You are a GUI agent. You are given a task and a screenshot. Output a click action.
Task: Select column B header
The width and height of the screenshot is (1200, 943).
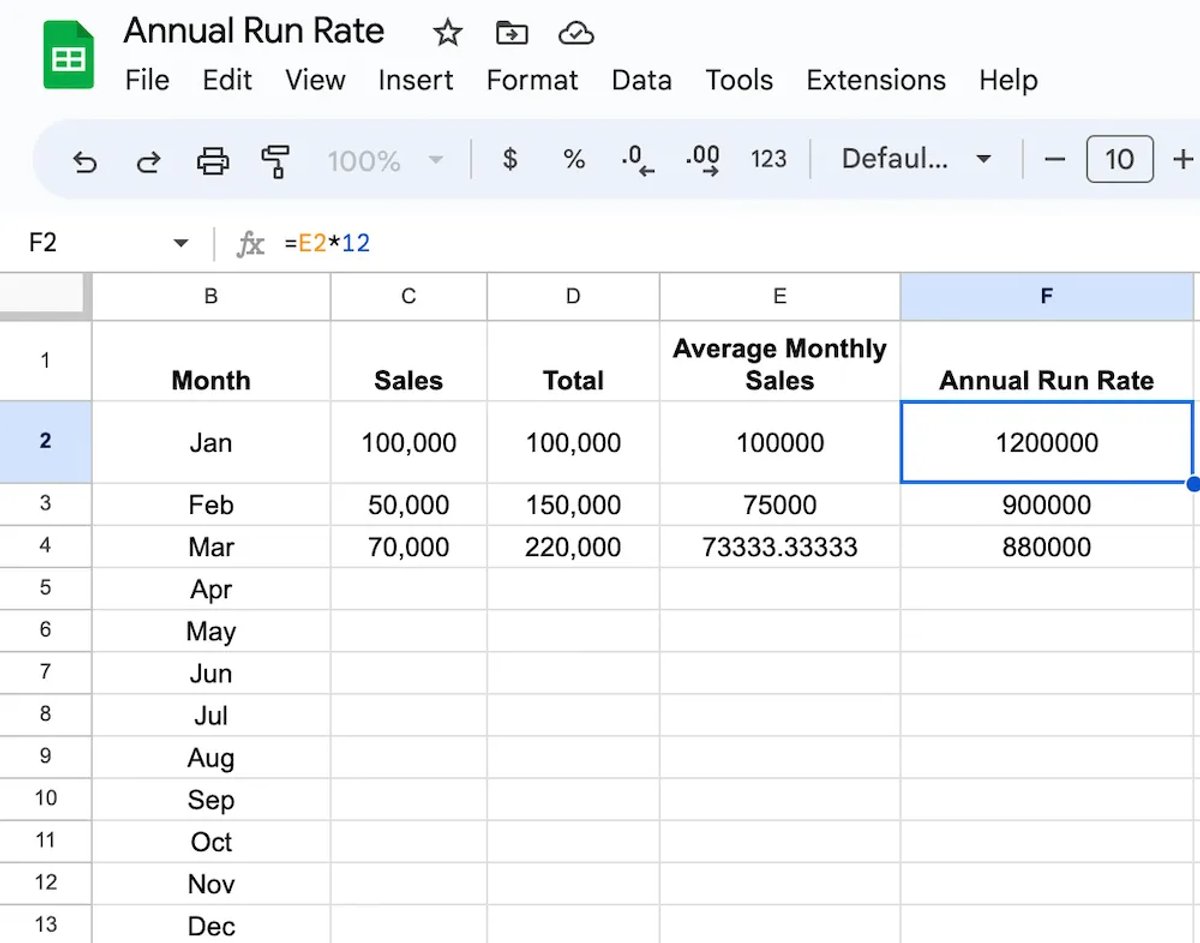coord(211,296)
